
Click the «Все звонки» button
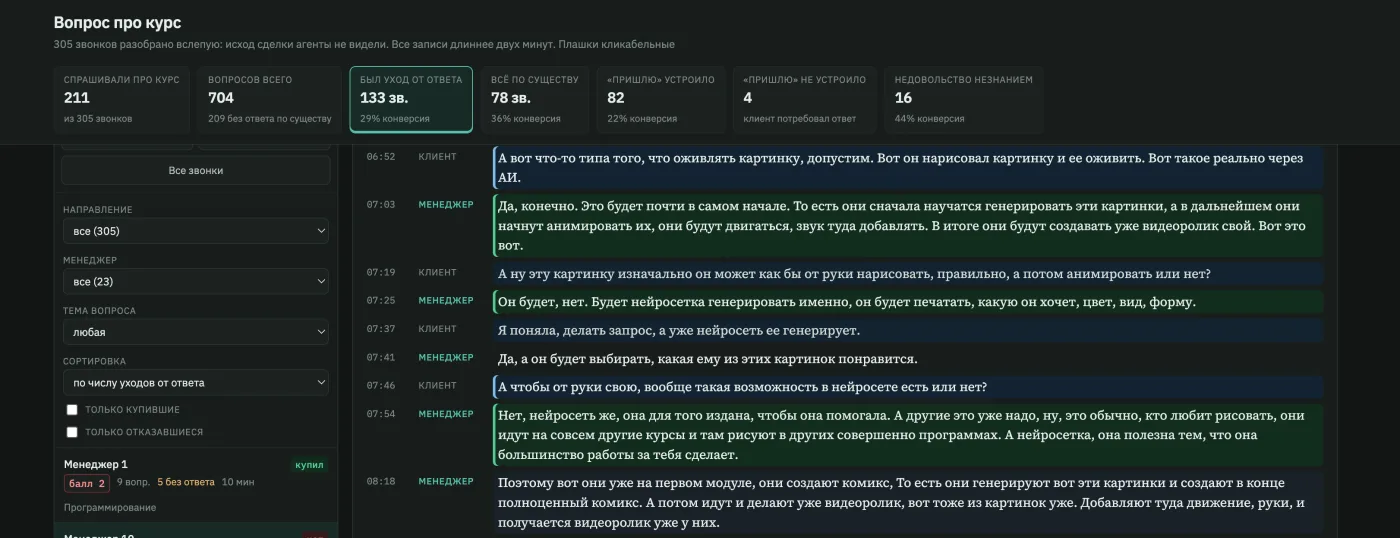coord(196,170)
